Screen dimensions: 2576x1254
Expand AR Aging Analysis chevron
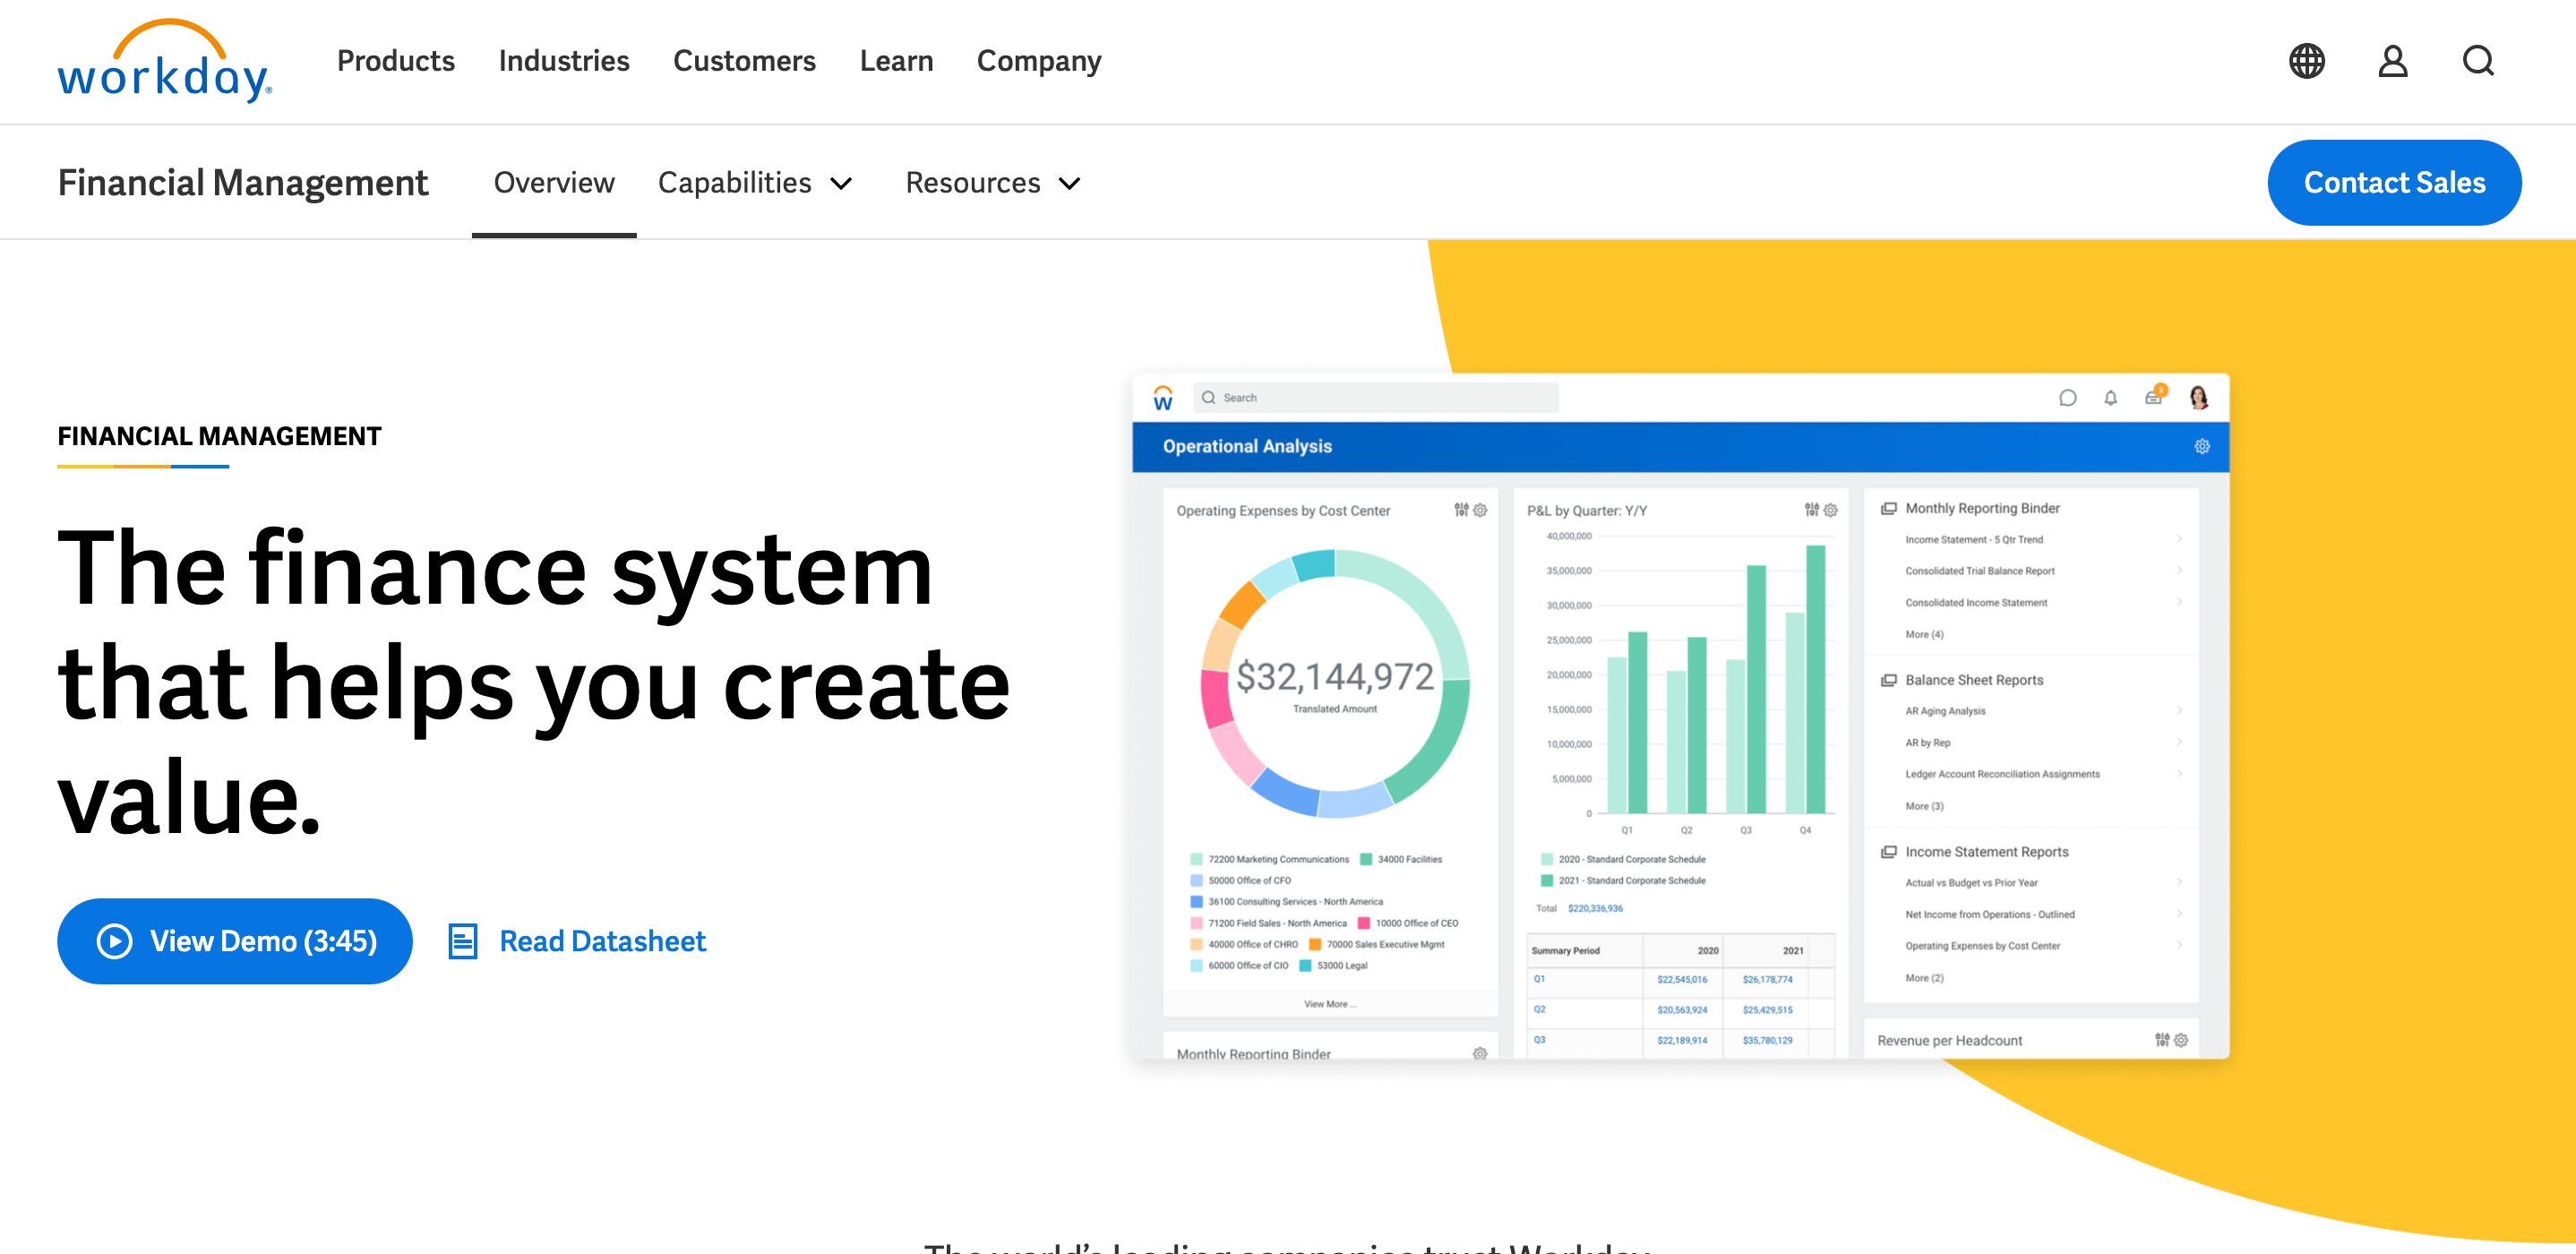(x=2180, y=711)
